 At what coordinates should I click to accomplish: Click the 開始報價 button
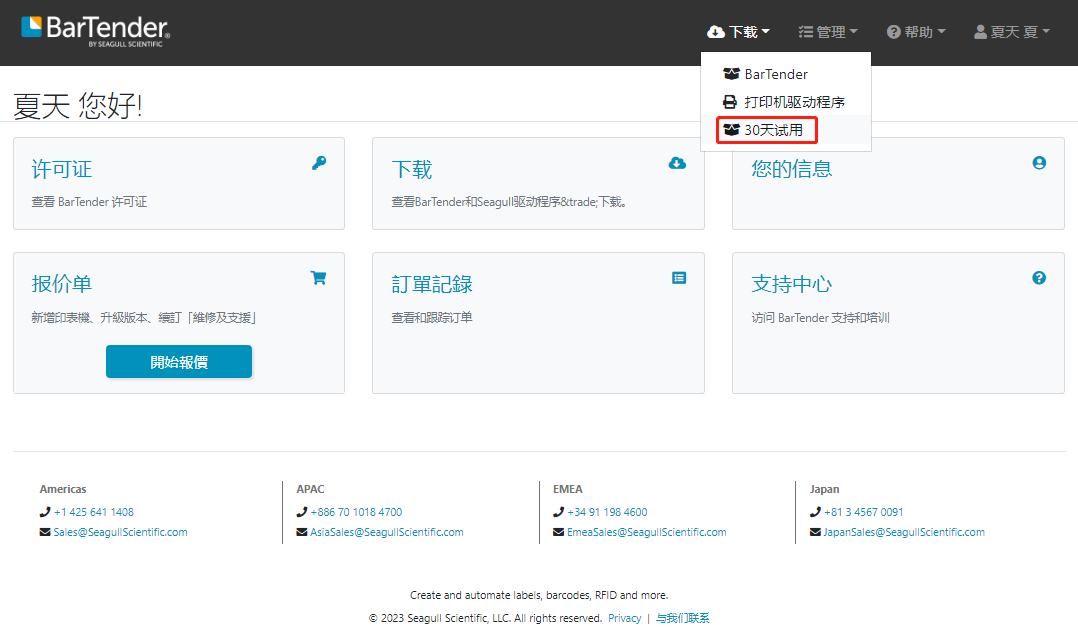click(x=179, y=361)
